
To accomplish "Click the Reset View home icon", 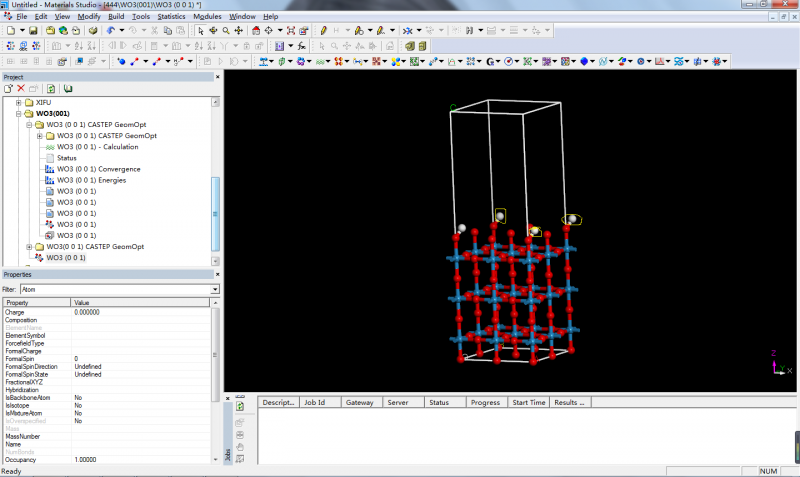I will click(254, 31).
